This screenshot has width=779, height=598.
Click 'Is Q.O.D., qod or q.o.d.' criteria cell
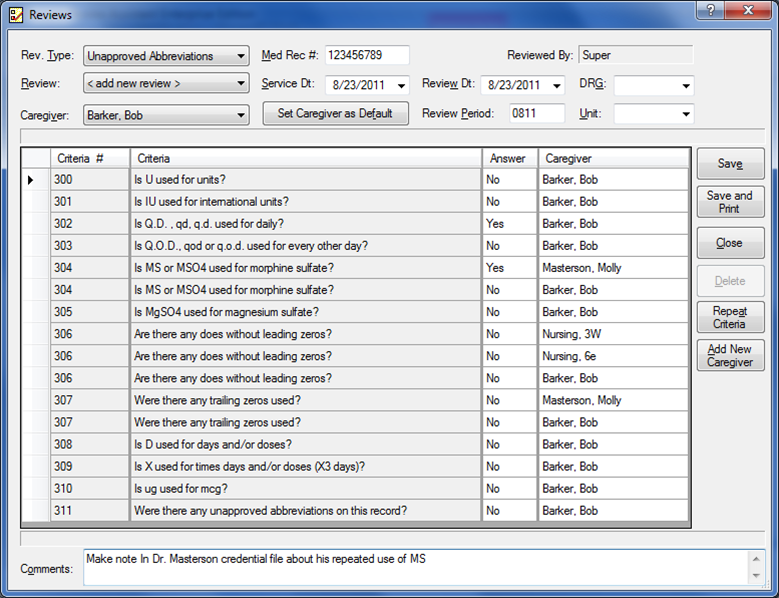[306, 246]
